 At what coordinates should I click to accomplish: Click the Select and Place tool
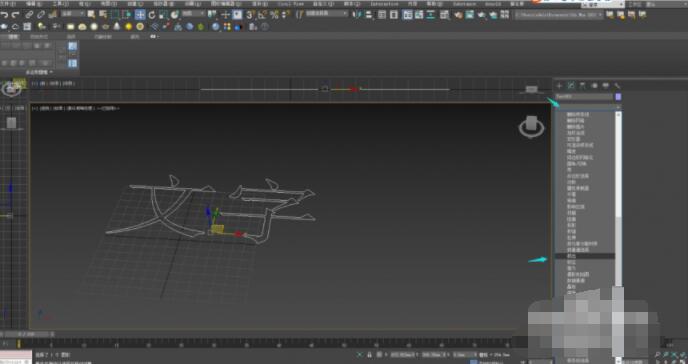pyautogui.click(x=174, y=15)
